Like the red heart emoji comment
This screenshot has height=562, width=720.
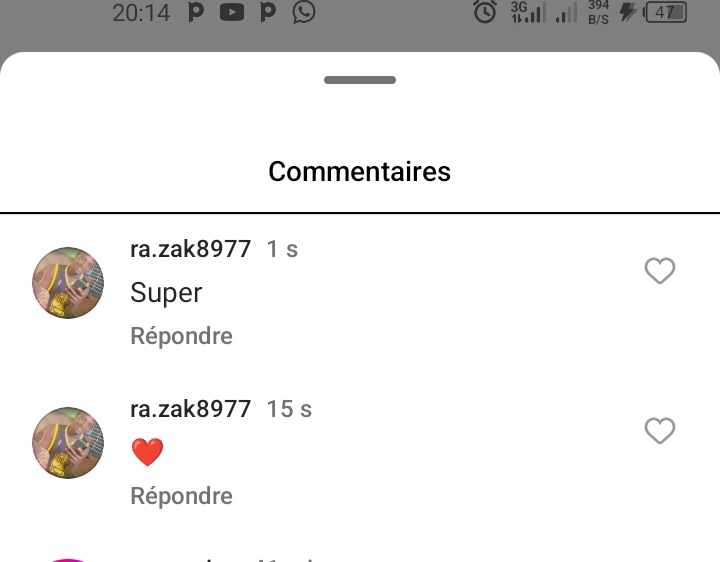(660, 430)
